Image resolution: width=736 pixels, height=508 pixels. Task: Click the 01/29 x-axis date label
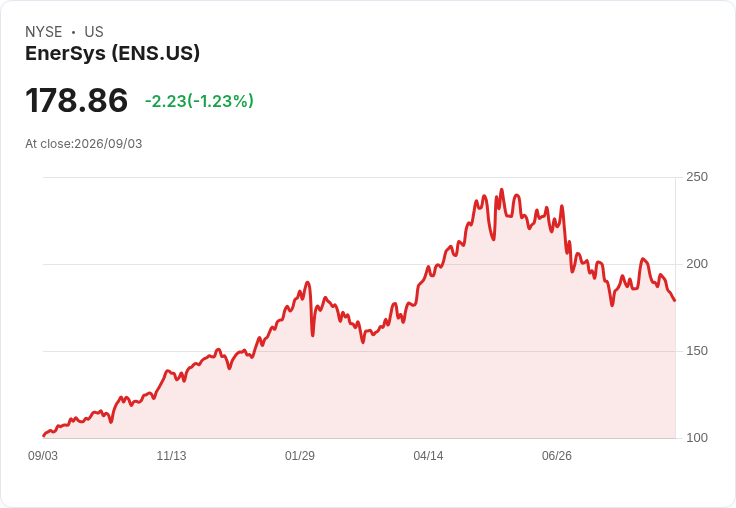[x=299, y=456]
